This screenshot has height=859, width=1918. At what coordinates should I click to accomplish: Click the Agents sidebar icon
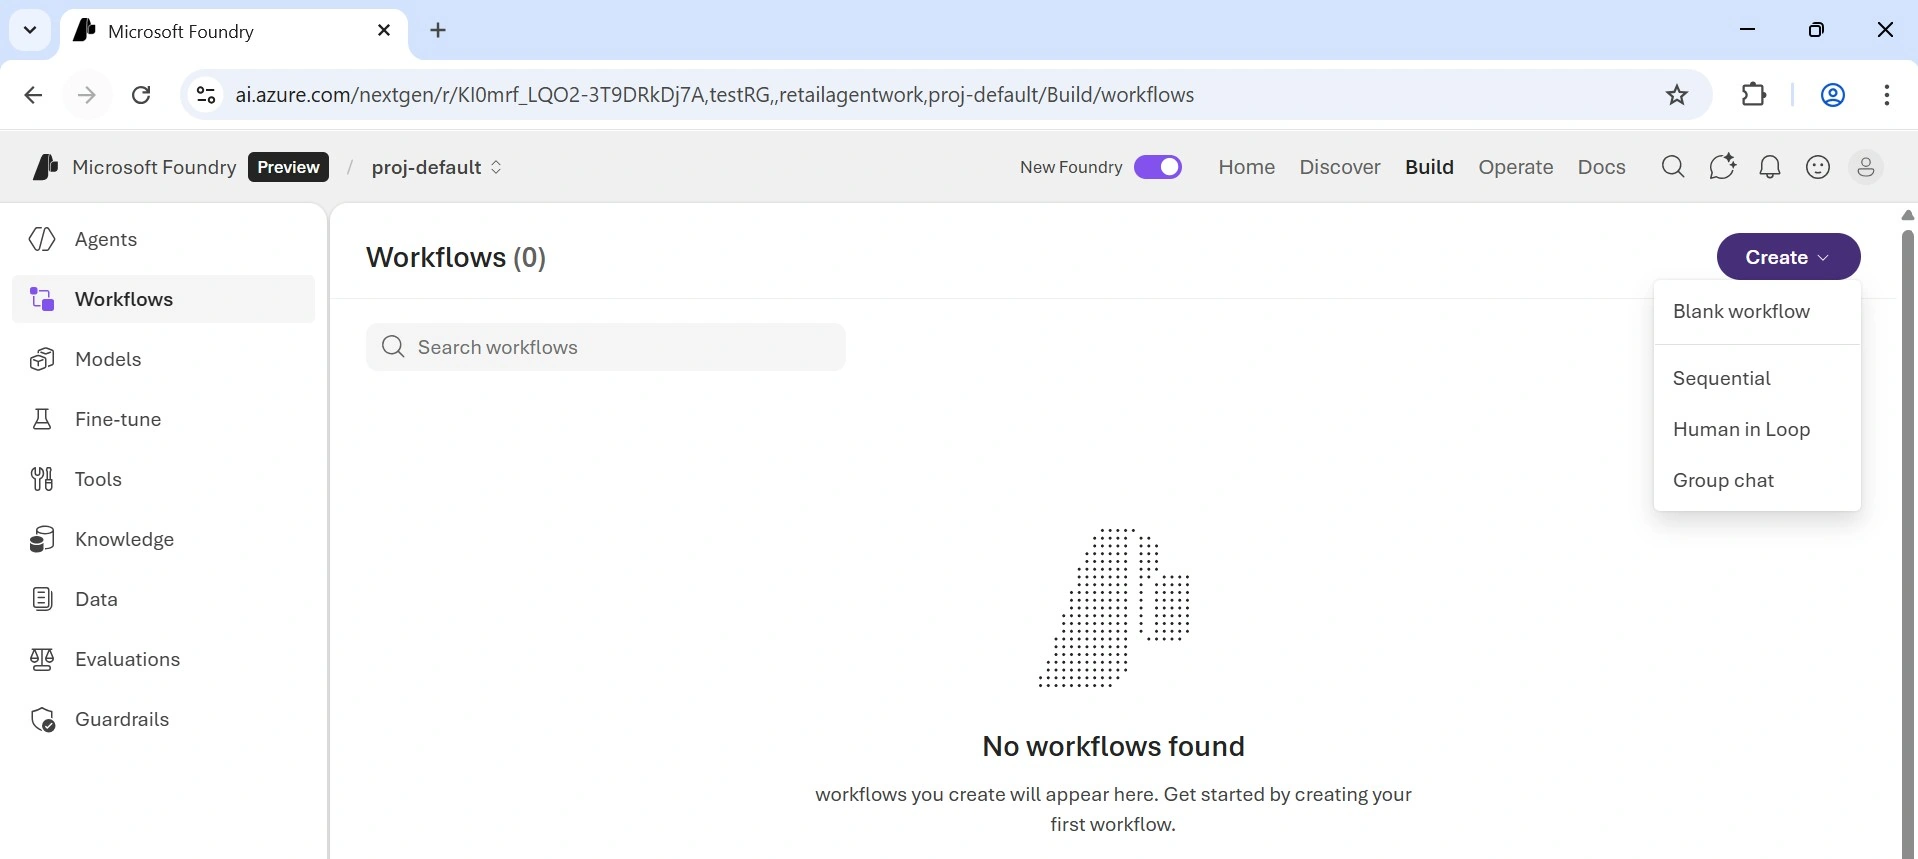pyautogui.click(x=42, y=239)
